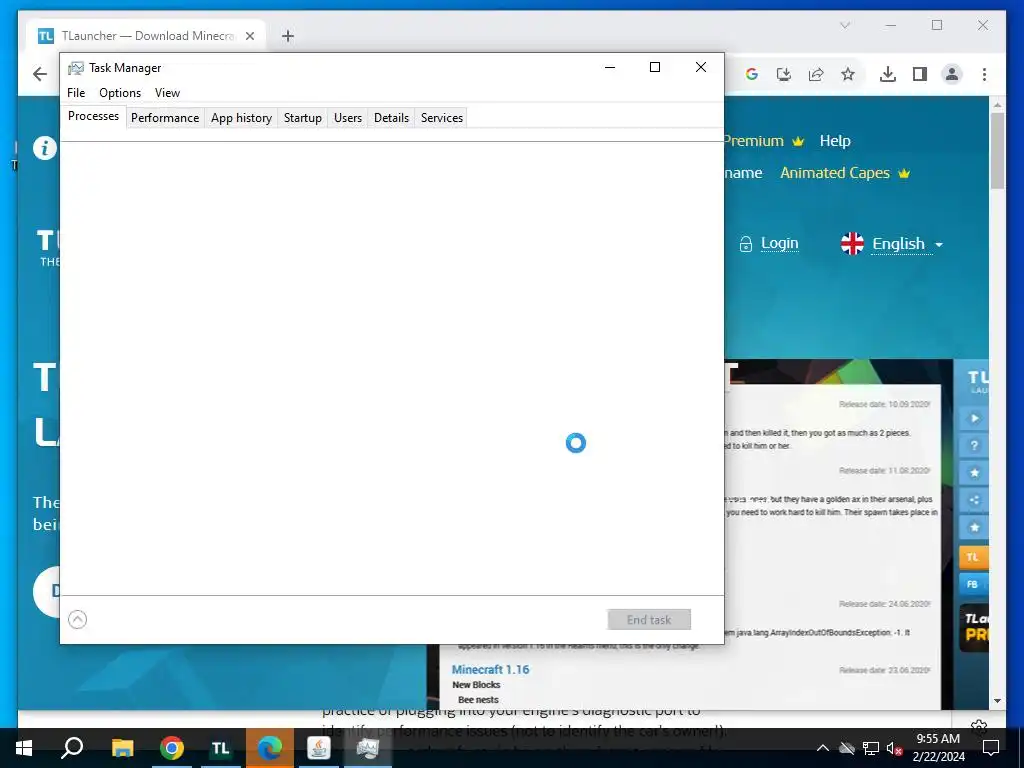
Task: Click the Task Manager title bar icon
Action: tap(76, 68)
